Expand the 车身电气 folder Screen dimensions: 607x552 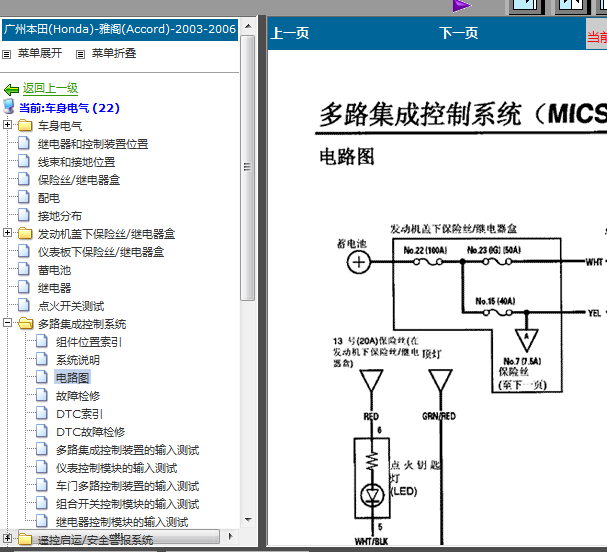tap(7, 125)
